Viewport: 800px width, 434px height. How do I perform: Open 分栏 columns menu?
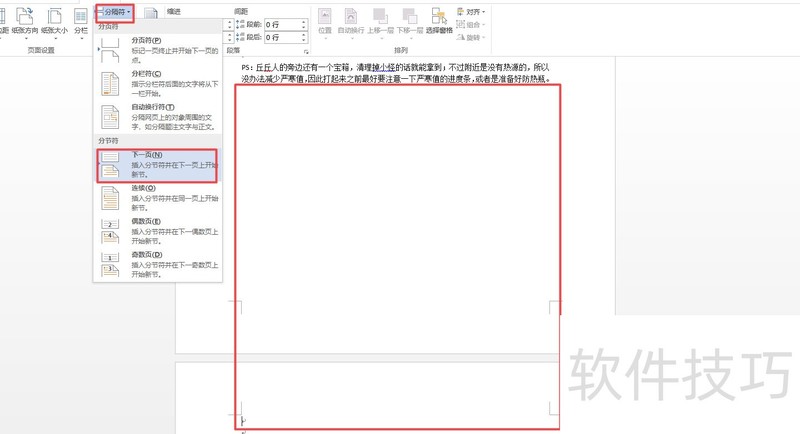(x=81, y=22)
